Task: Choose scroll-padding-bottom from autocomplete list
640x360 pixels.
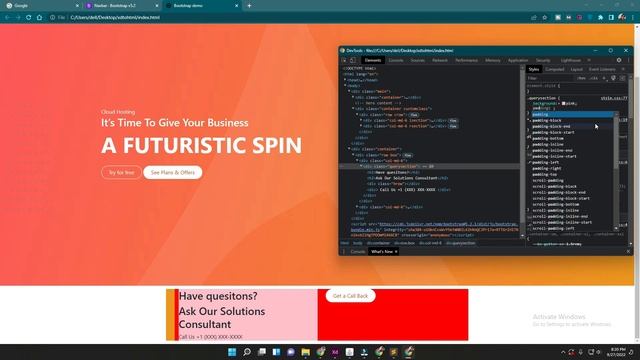Action: tap(573, 204)
